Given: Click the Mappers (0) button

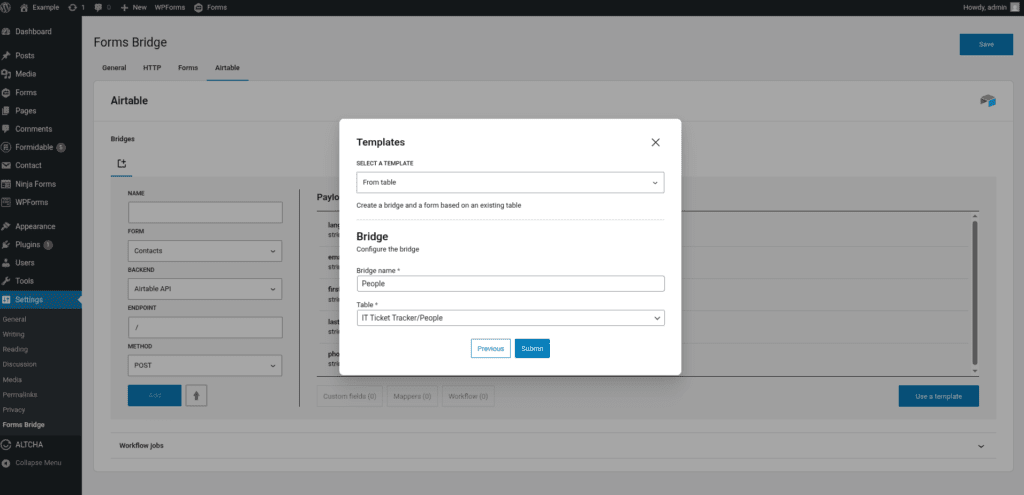Looking at the screenshot, I should (412, 396).
